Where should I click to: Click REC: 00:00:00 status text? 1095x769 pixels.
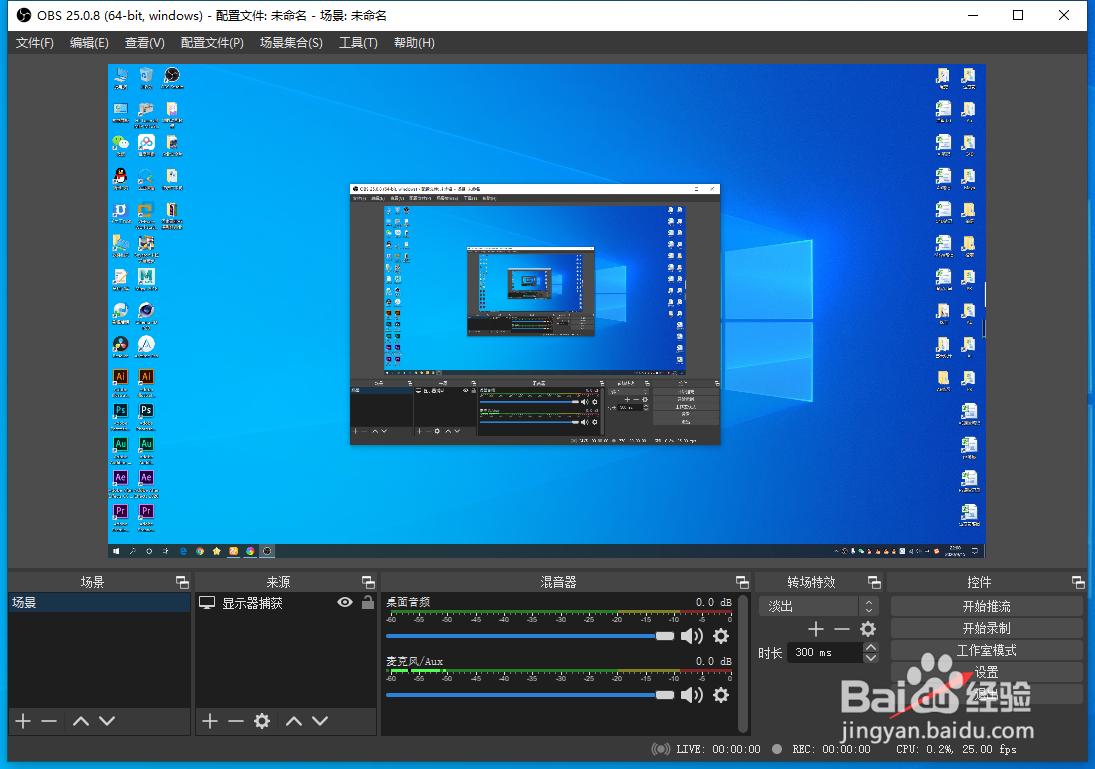pyautogui.click(x=832, y=749)
